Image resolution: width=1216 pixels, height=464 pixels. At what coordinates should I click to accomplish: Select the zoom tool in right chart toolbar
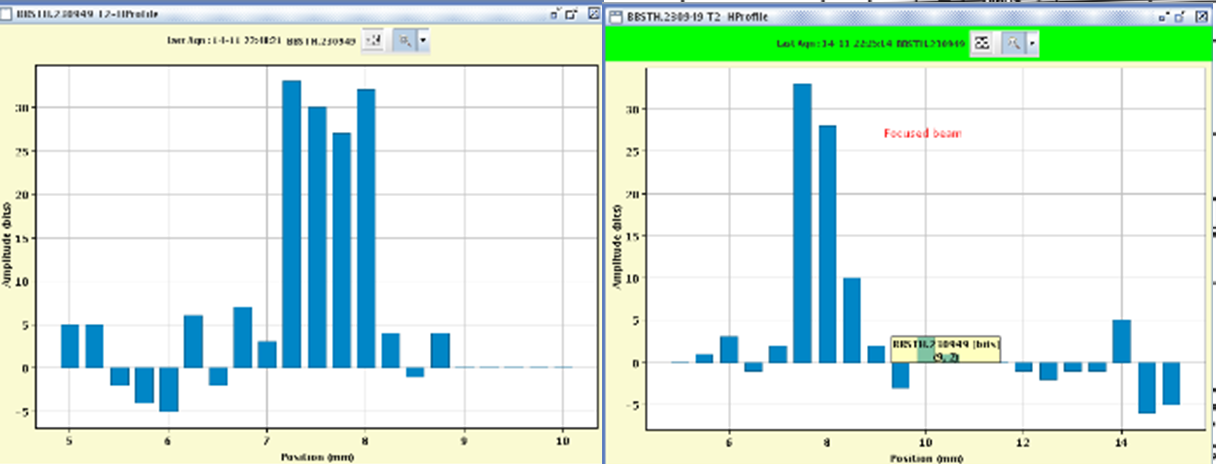(1014, 42)
